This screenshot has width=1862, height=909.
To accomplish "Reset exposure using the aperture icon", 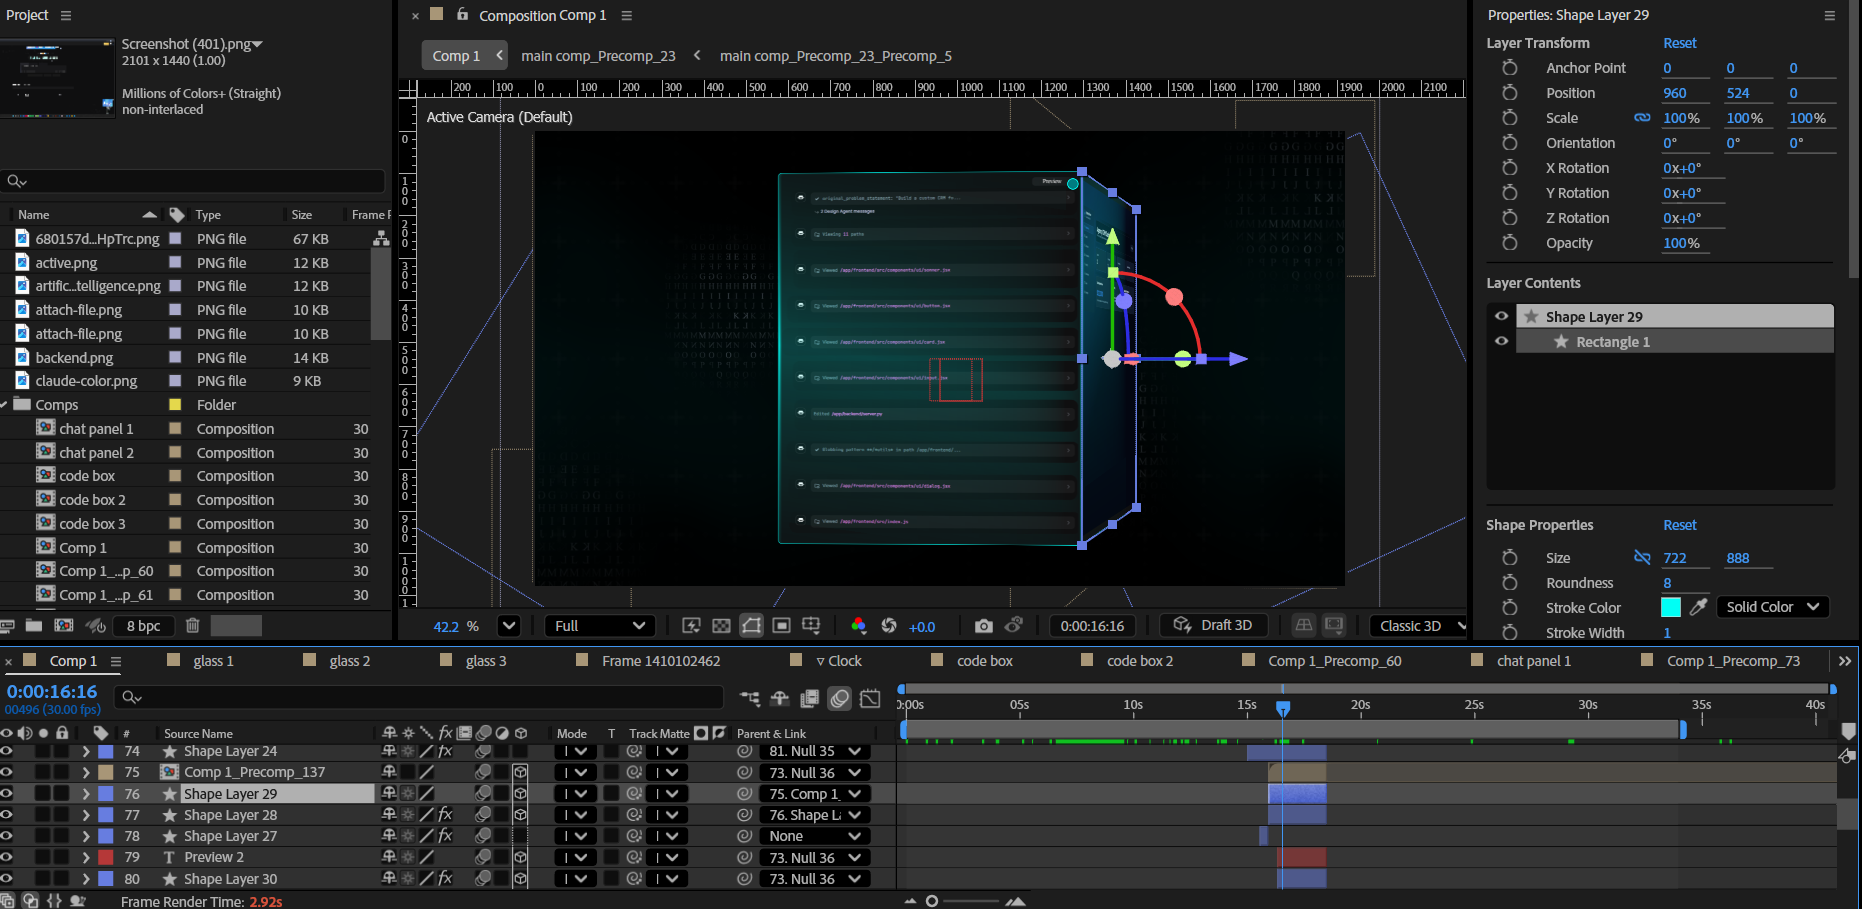I will click(x=889, y=626).
